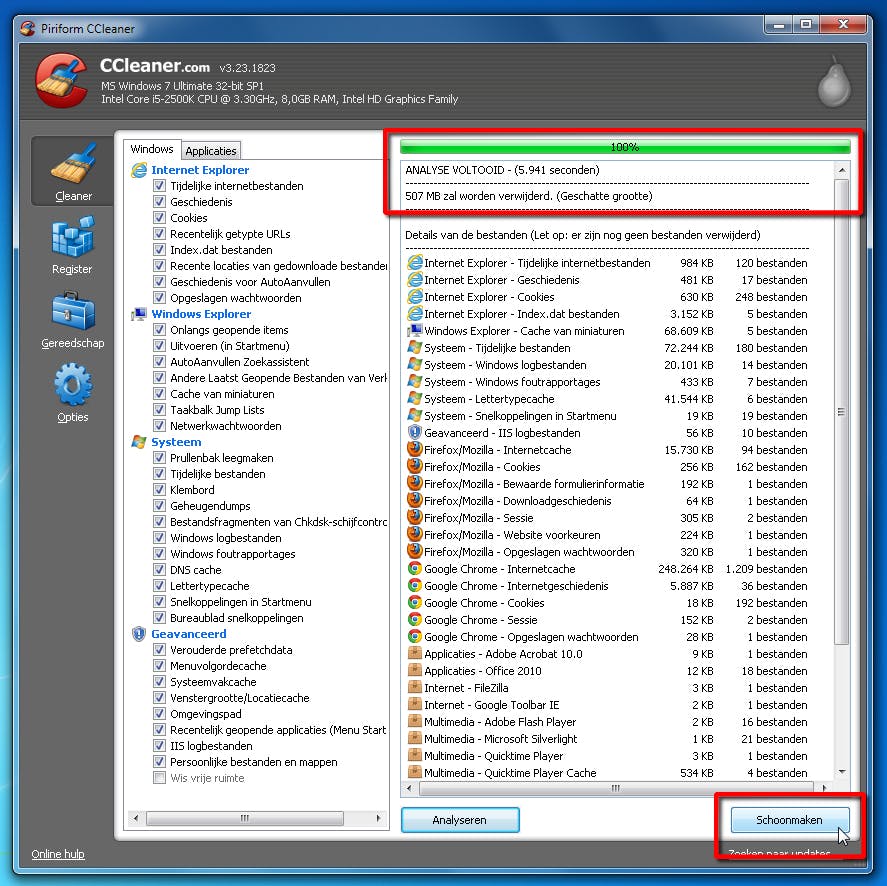Click the CCleaner logo in header
Viewport: 887px width, 886px height.
pos(62,80)
